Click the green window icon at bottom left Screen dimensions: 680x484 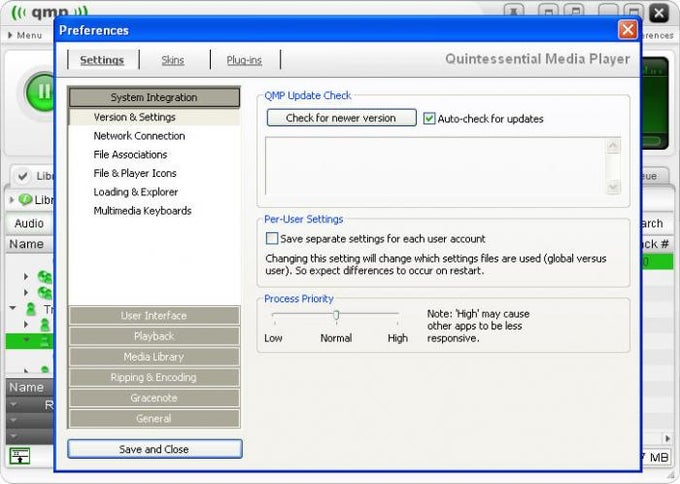20,456
